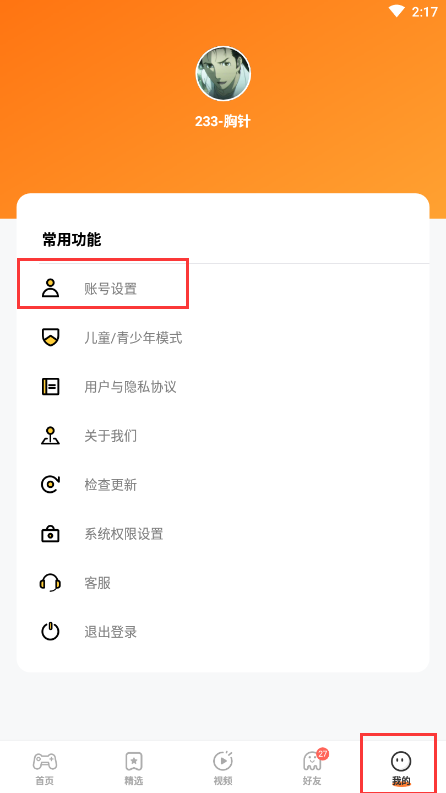This screenshot has height=793, width=446.
Task: Tap the profile avatar picture
Action: (x=223, y=74)
